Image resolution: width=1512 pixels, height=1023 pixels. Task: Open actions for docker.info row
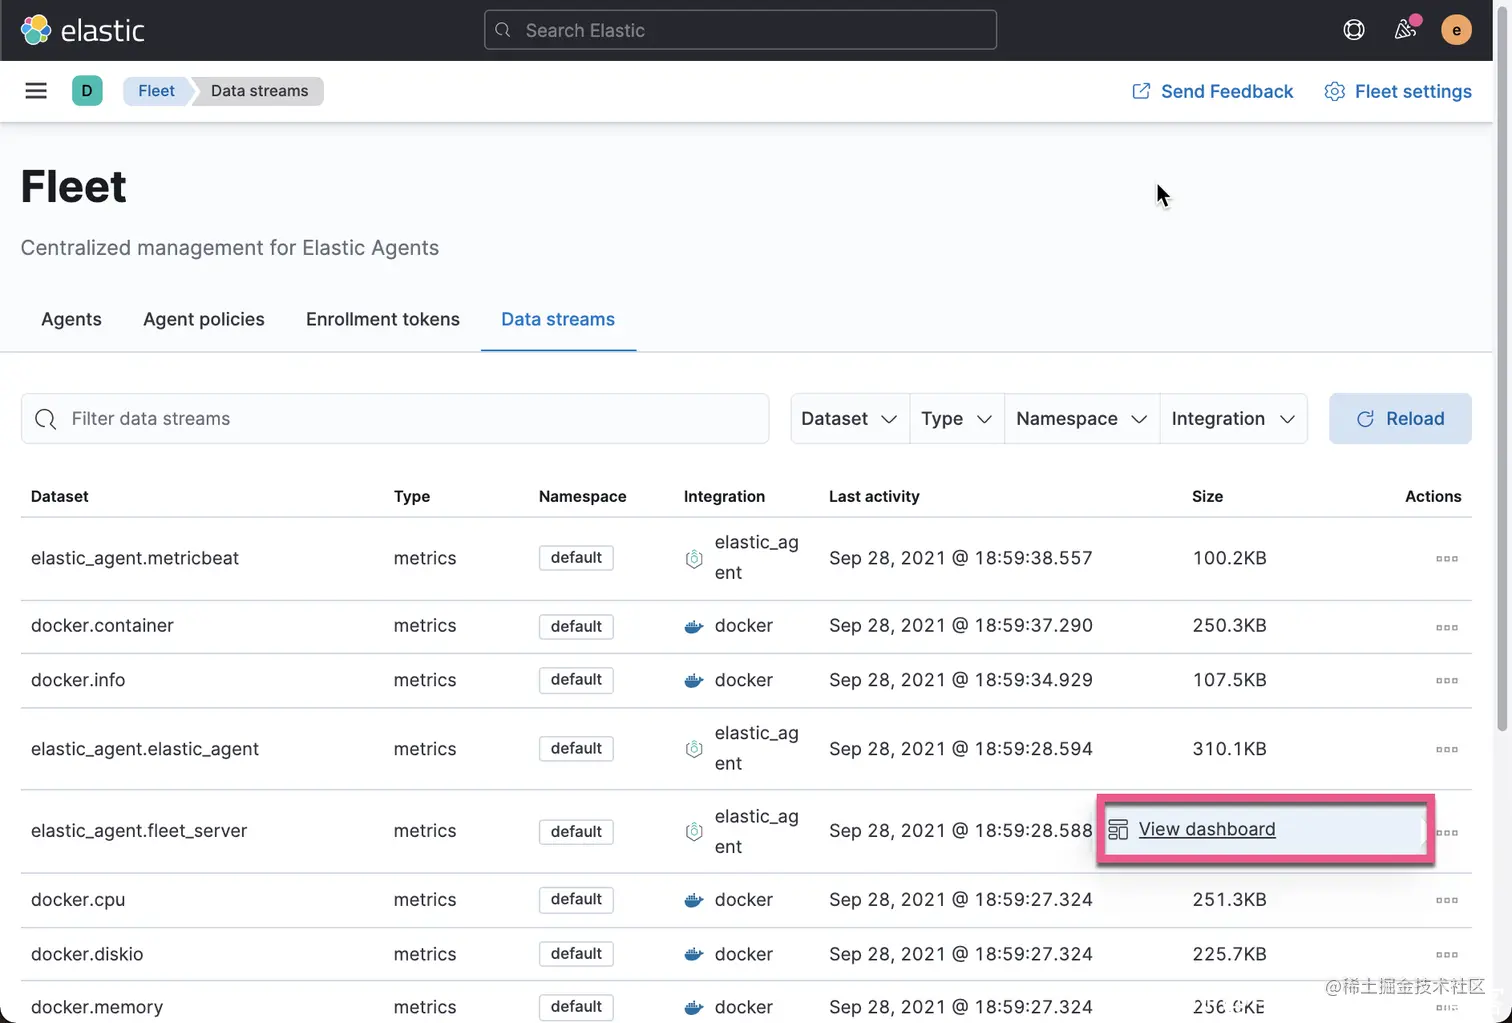tap(1446, 680)
